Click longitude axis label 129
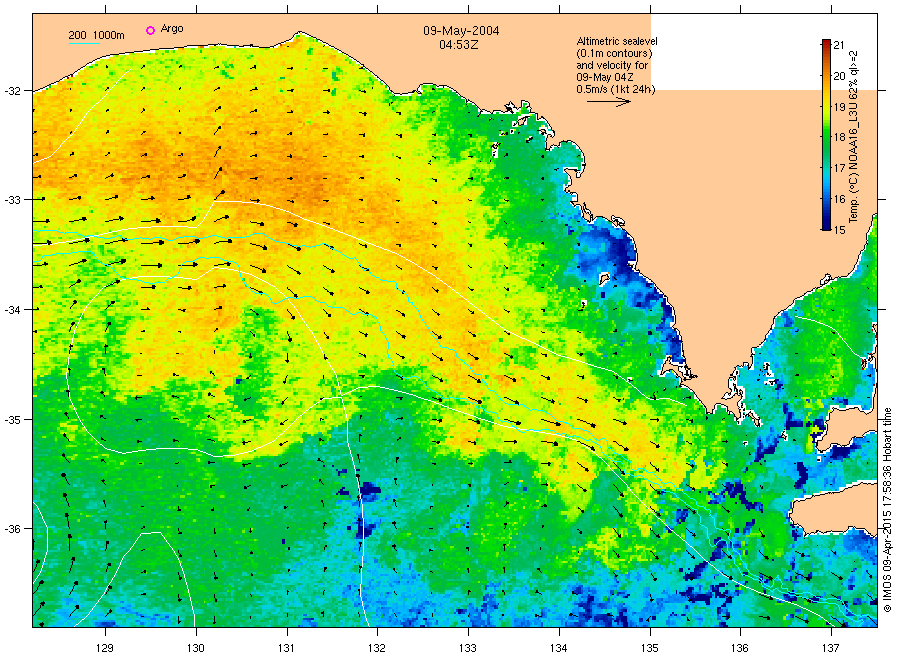 pos(105,649)
